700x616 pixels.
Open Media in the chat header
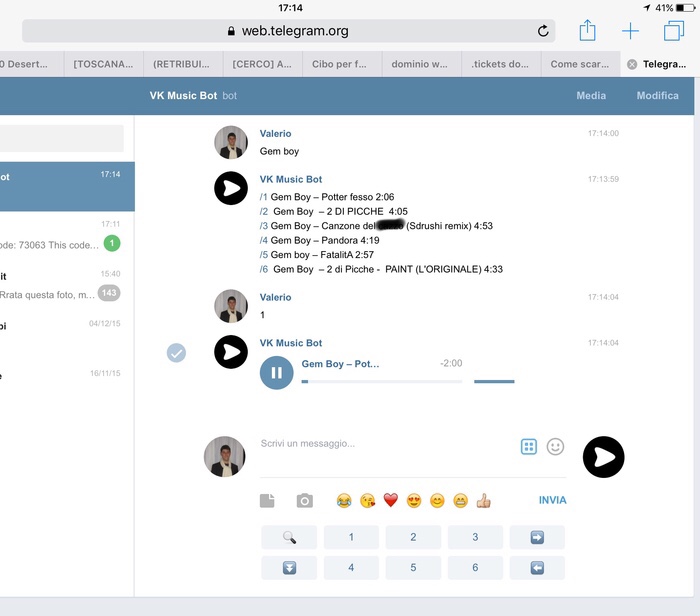pyautogui.click(x=591, y=96)
